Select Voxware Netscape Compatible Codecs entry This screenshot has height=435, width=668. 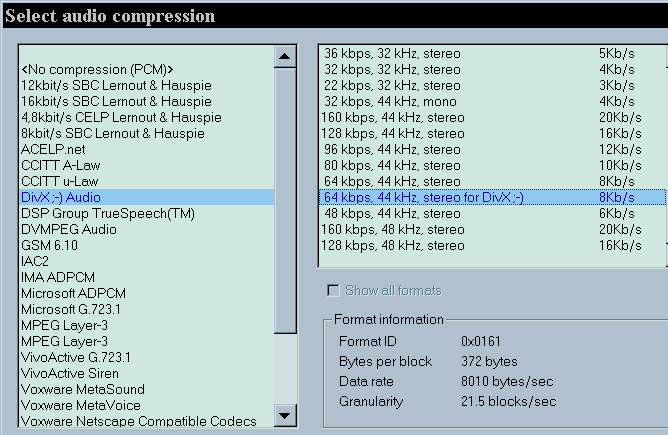(x=138, y=421)
